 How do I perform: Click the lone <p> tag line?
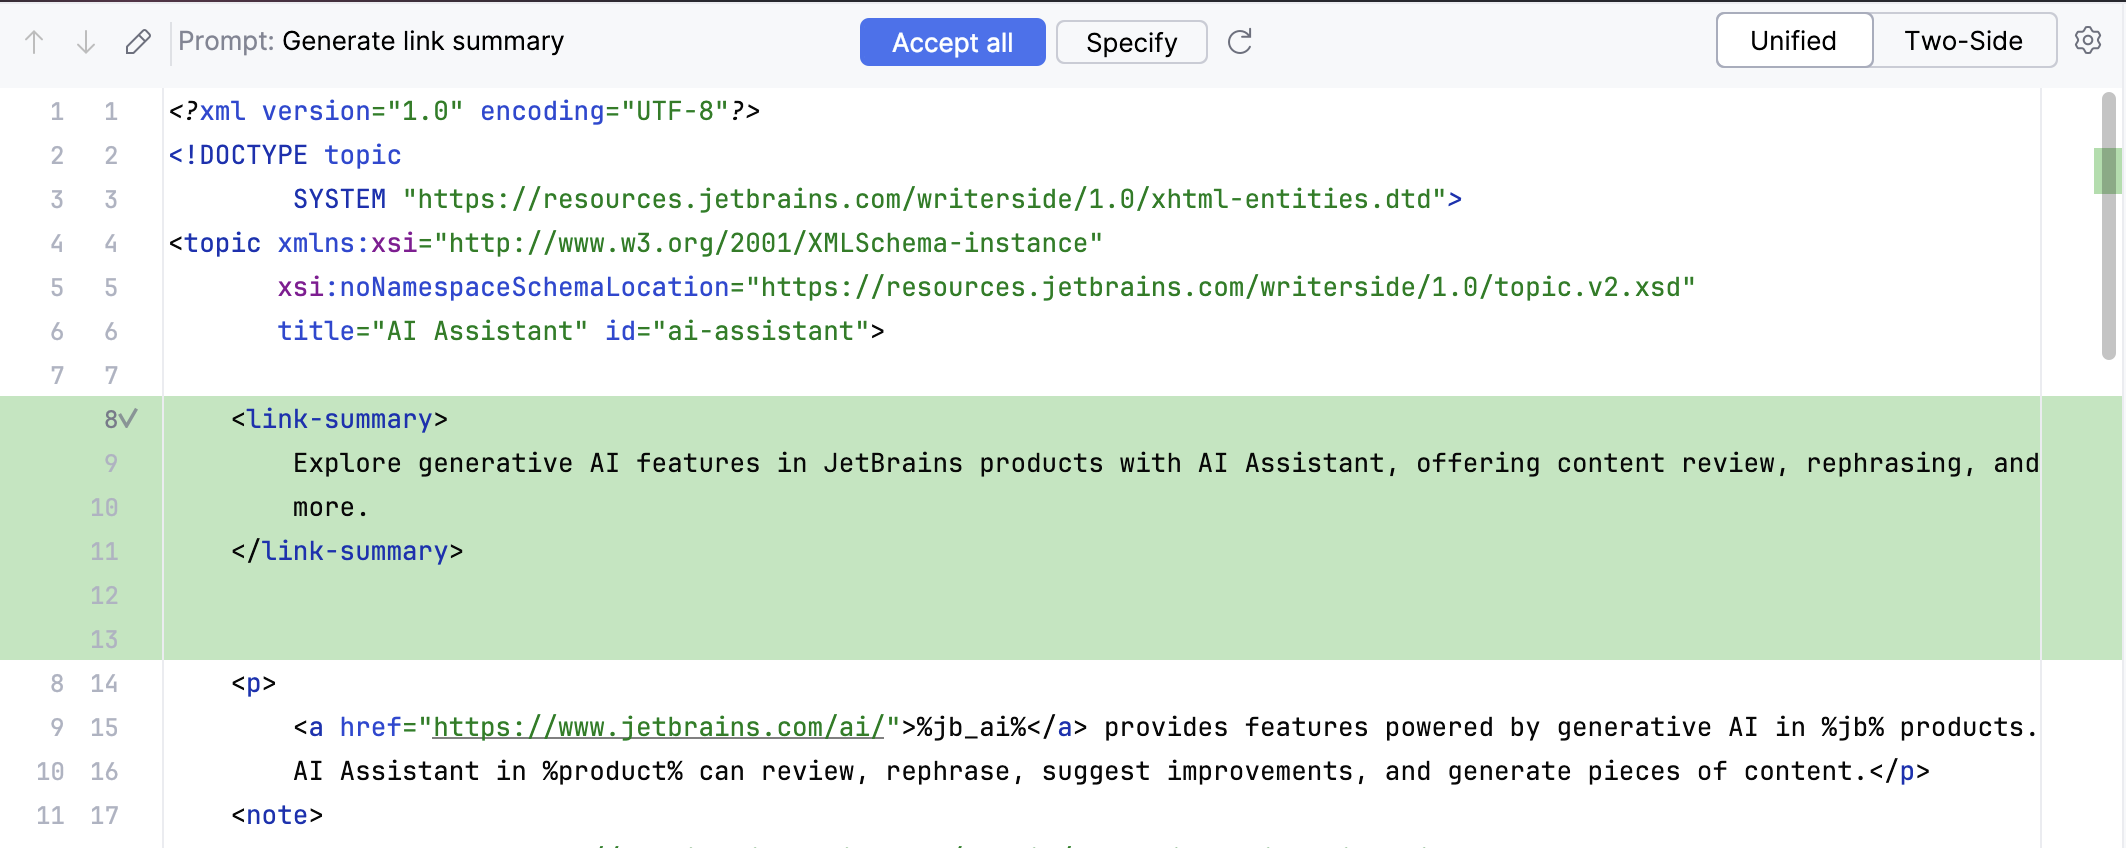pyautogui.click(x=254, y=683)
